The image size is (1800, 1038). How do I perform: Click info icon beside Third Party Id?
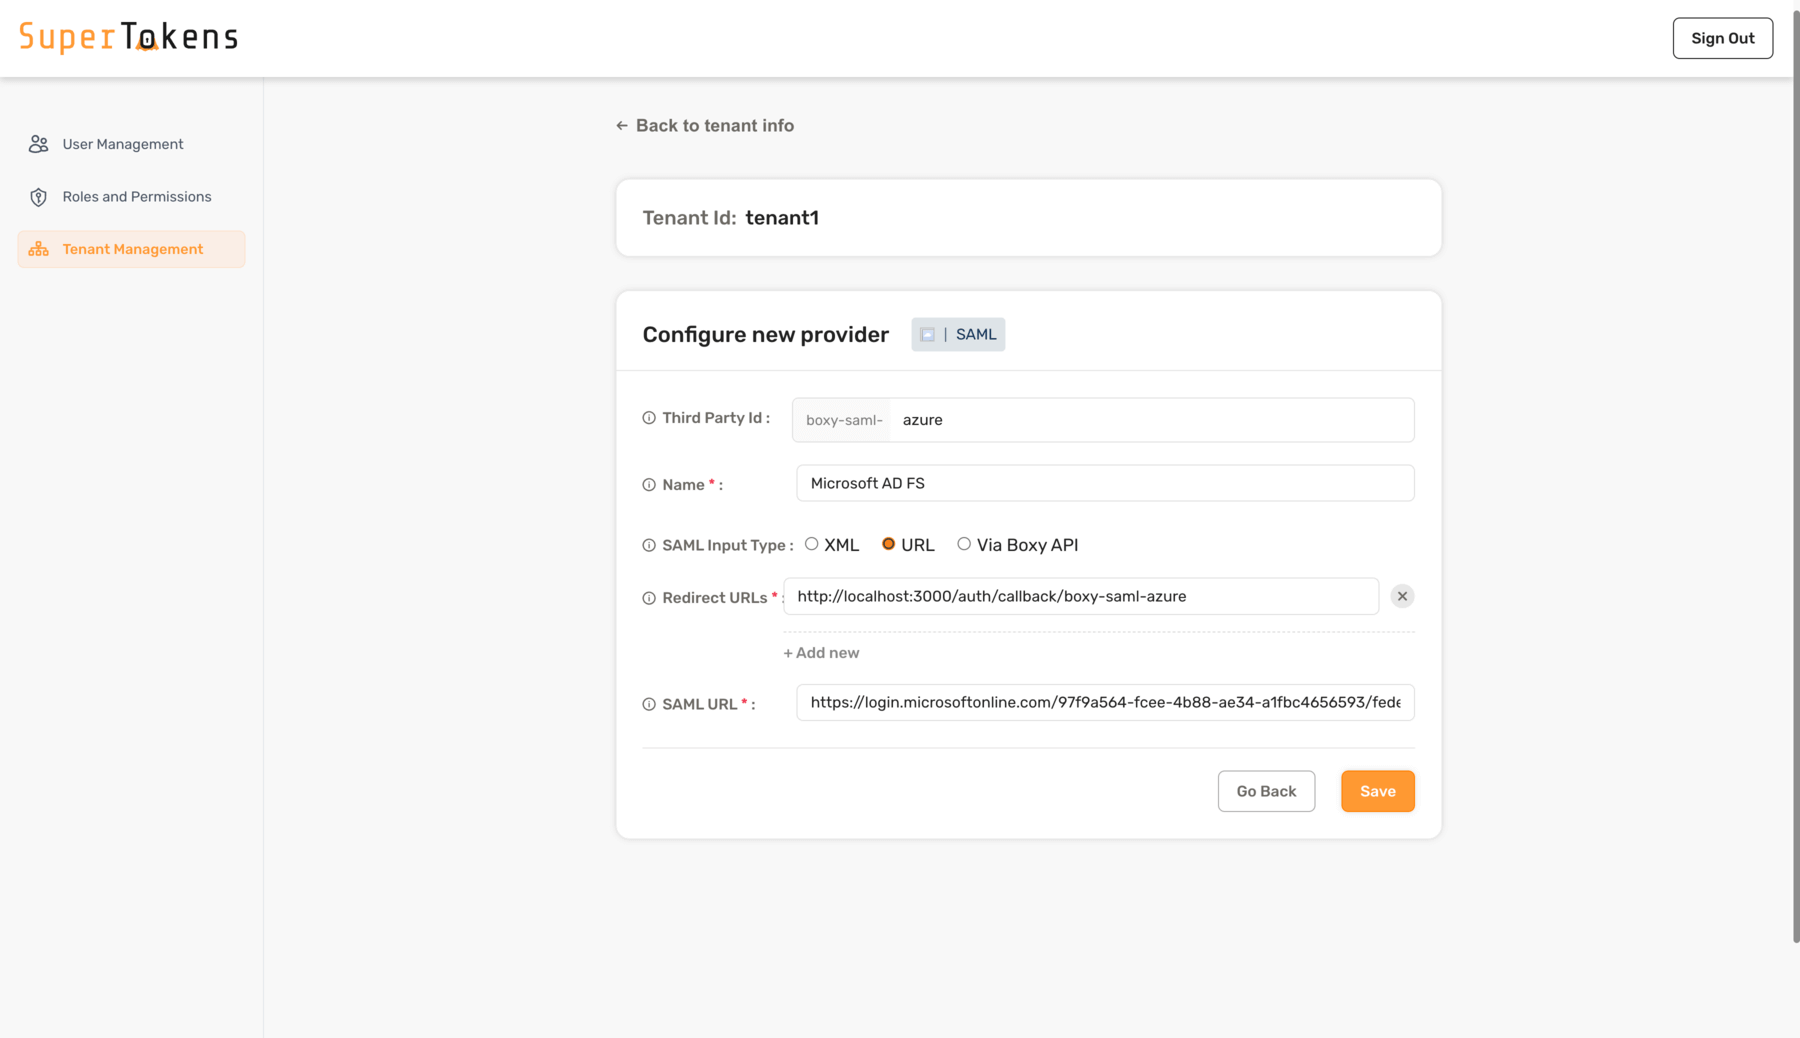coord(649,418)
